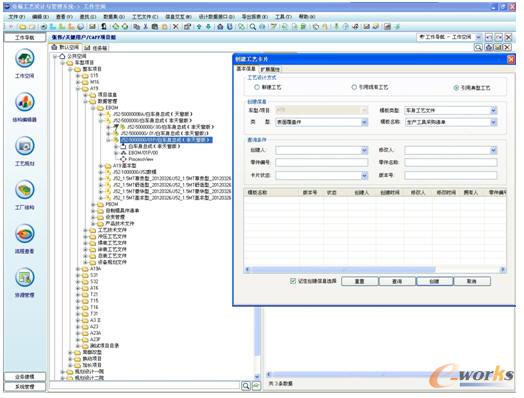Open the 文件 menu
This screenshot has width=524, height=398.
(x=16, y=17)
